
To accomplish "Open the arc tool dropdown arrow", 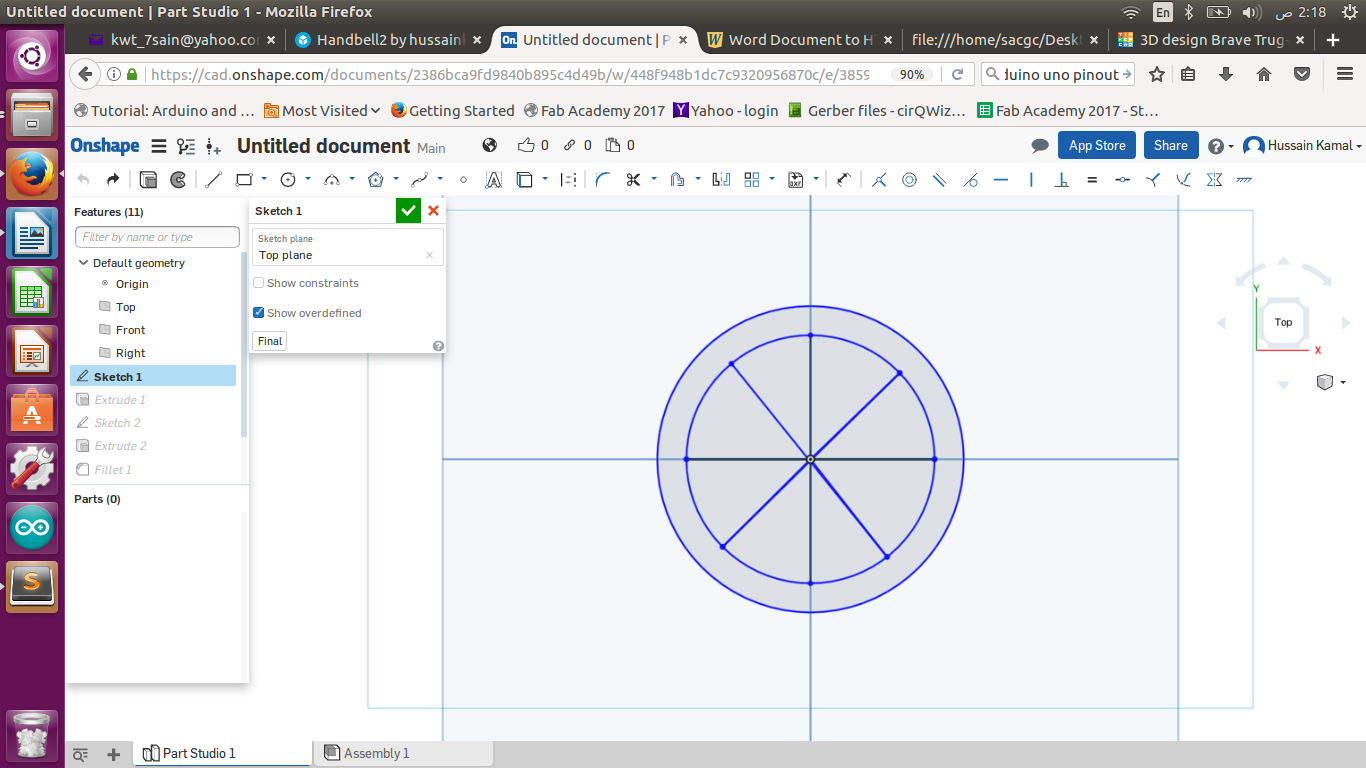I will pos(352,180).
